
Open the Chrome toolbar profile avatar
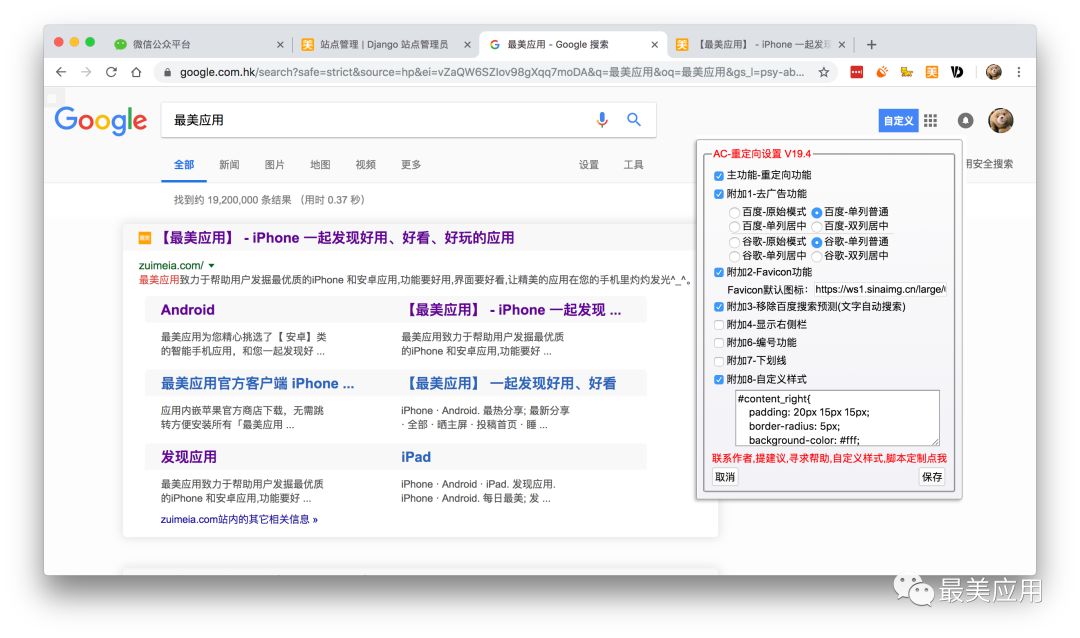click(993, 72)
